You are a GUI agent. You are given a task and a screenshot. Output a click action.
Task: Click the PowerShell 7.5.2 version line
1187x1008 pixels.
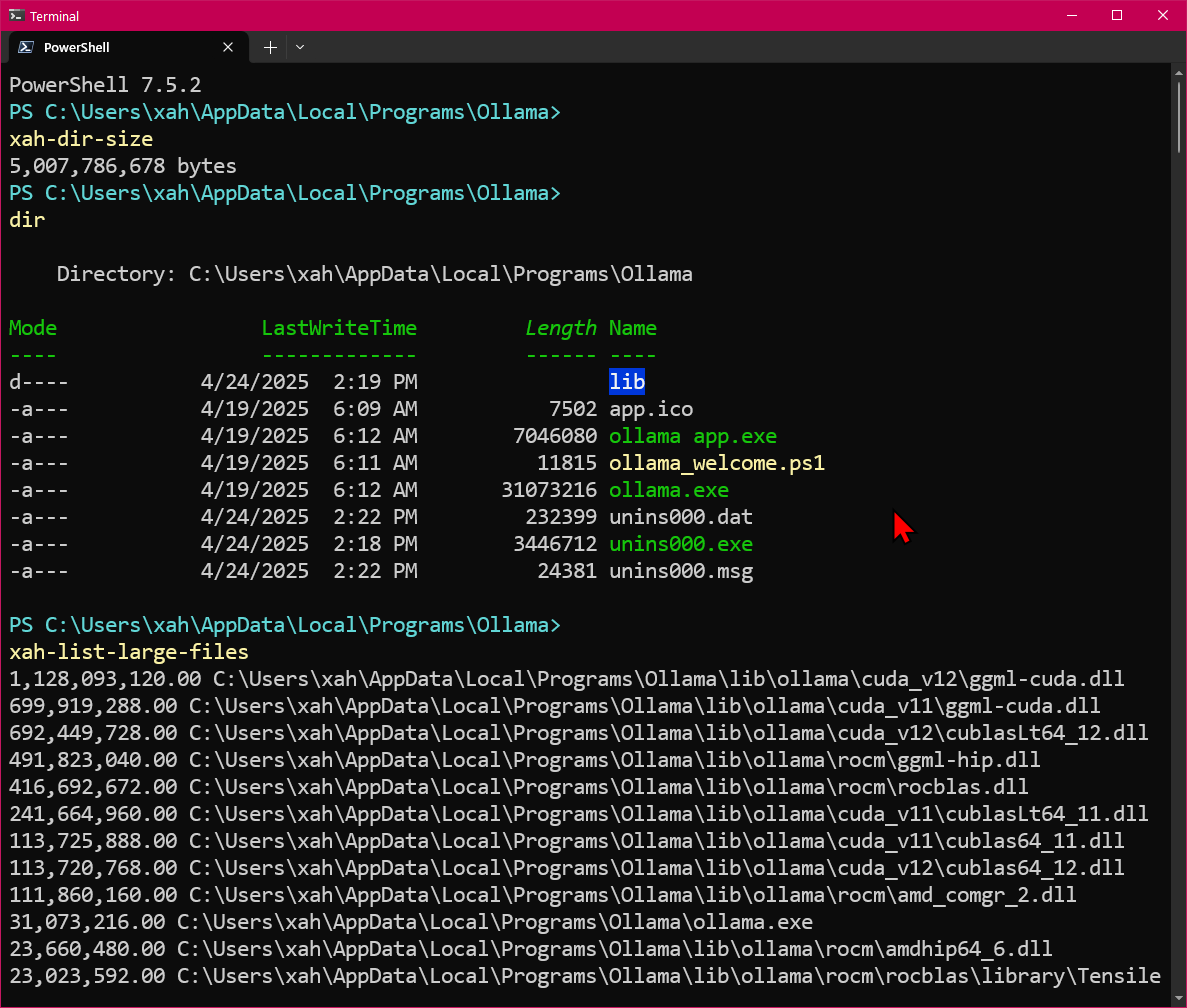[105, 85]
